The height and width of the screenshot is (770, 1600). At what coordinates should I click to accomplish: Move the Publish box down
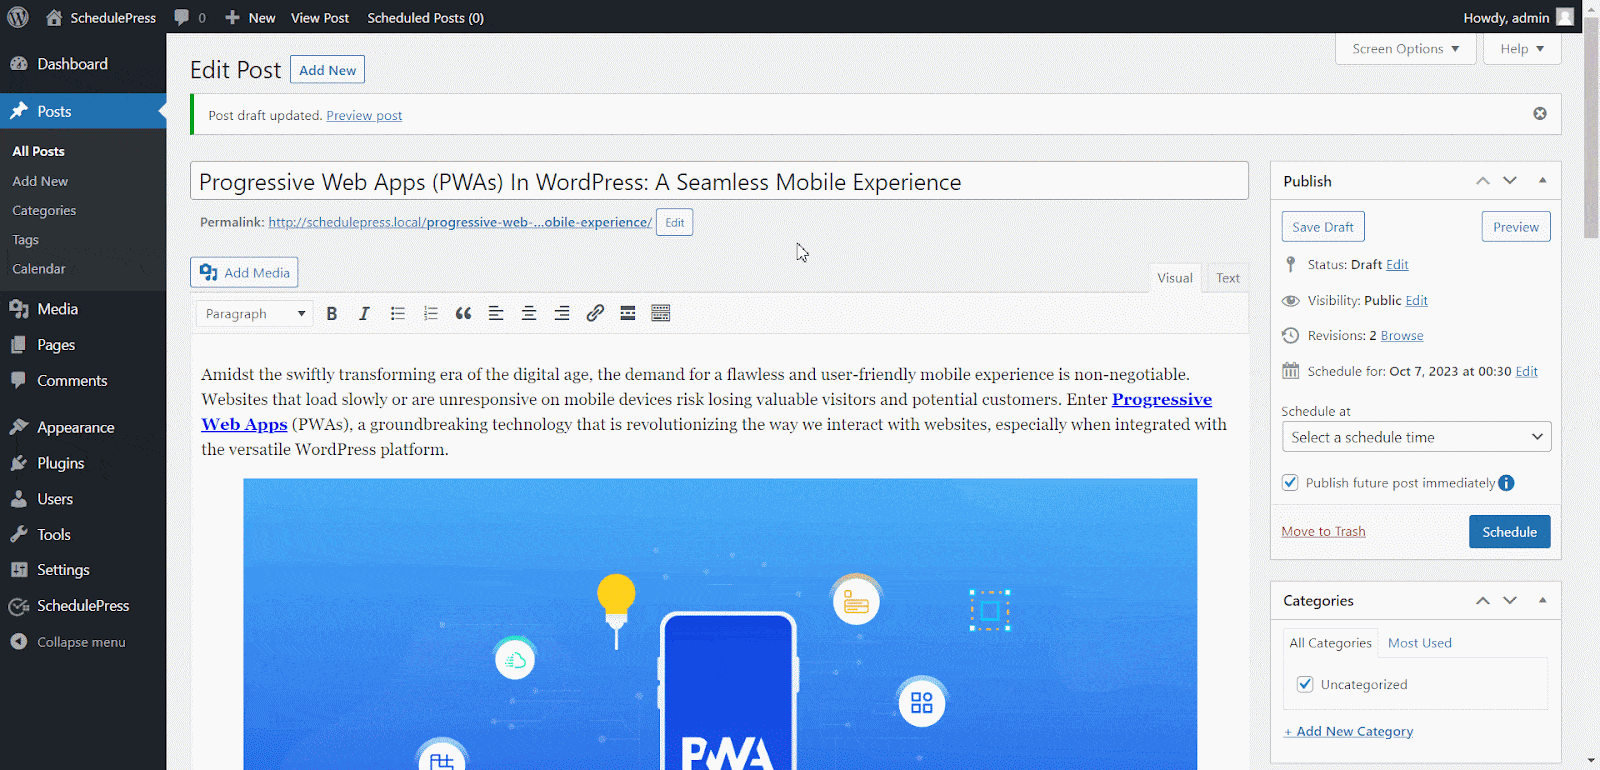1510,181
